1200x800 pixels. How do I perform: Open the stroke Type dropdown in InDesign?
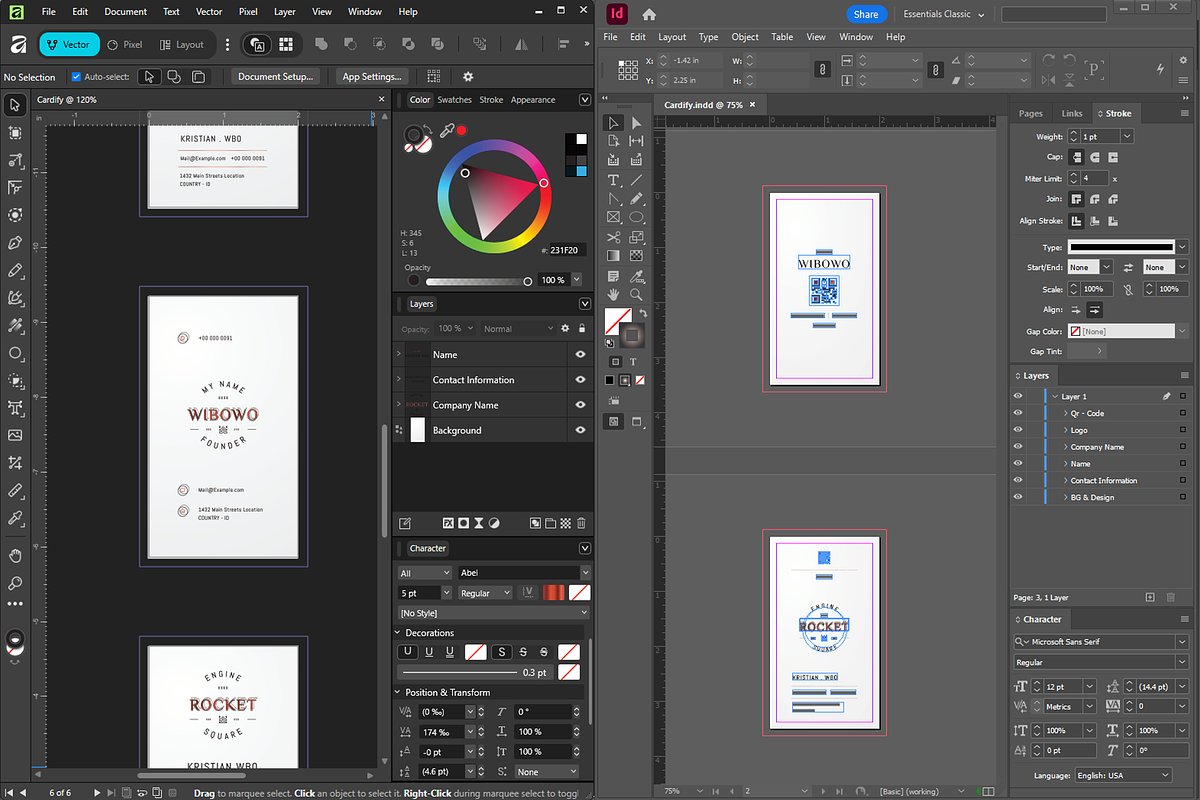click(x=1182, y=247)
